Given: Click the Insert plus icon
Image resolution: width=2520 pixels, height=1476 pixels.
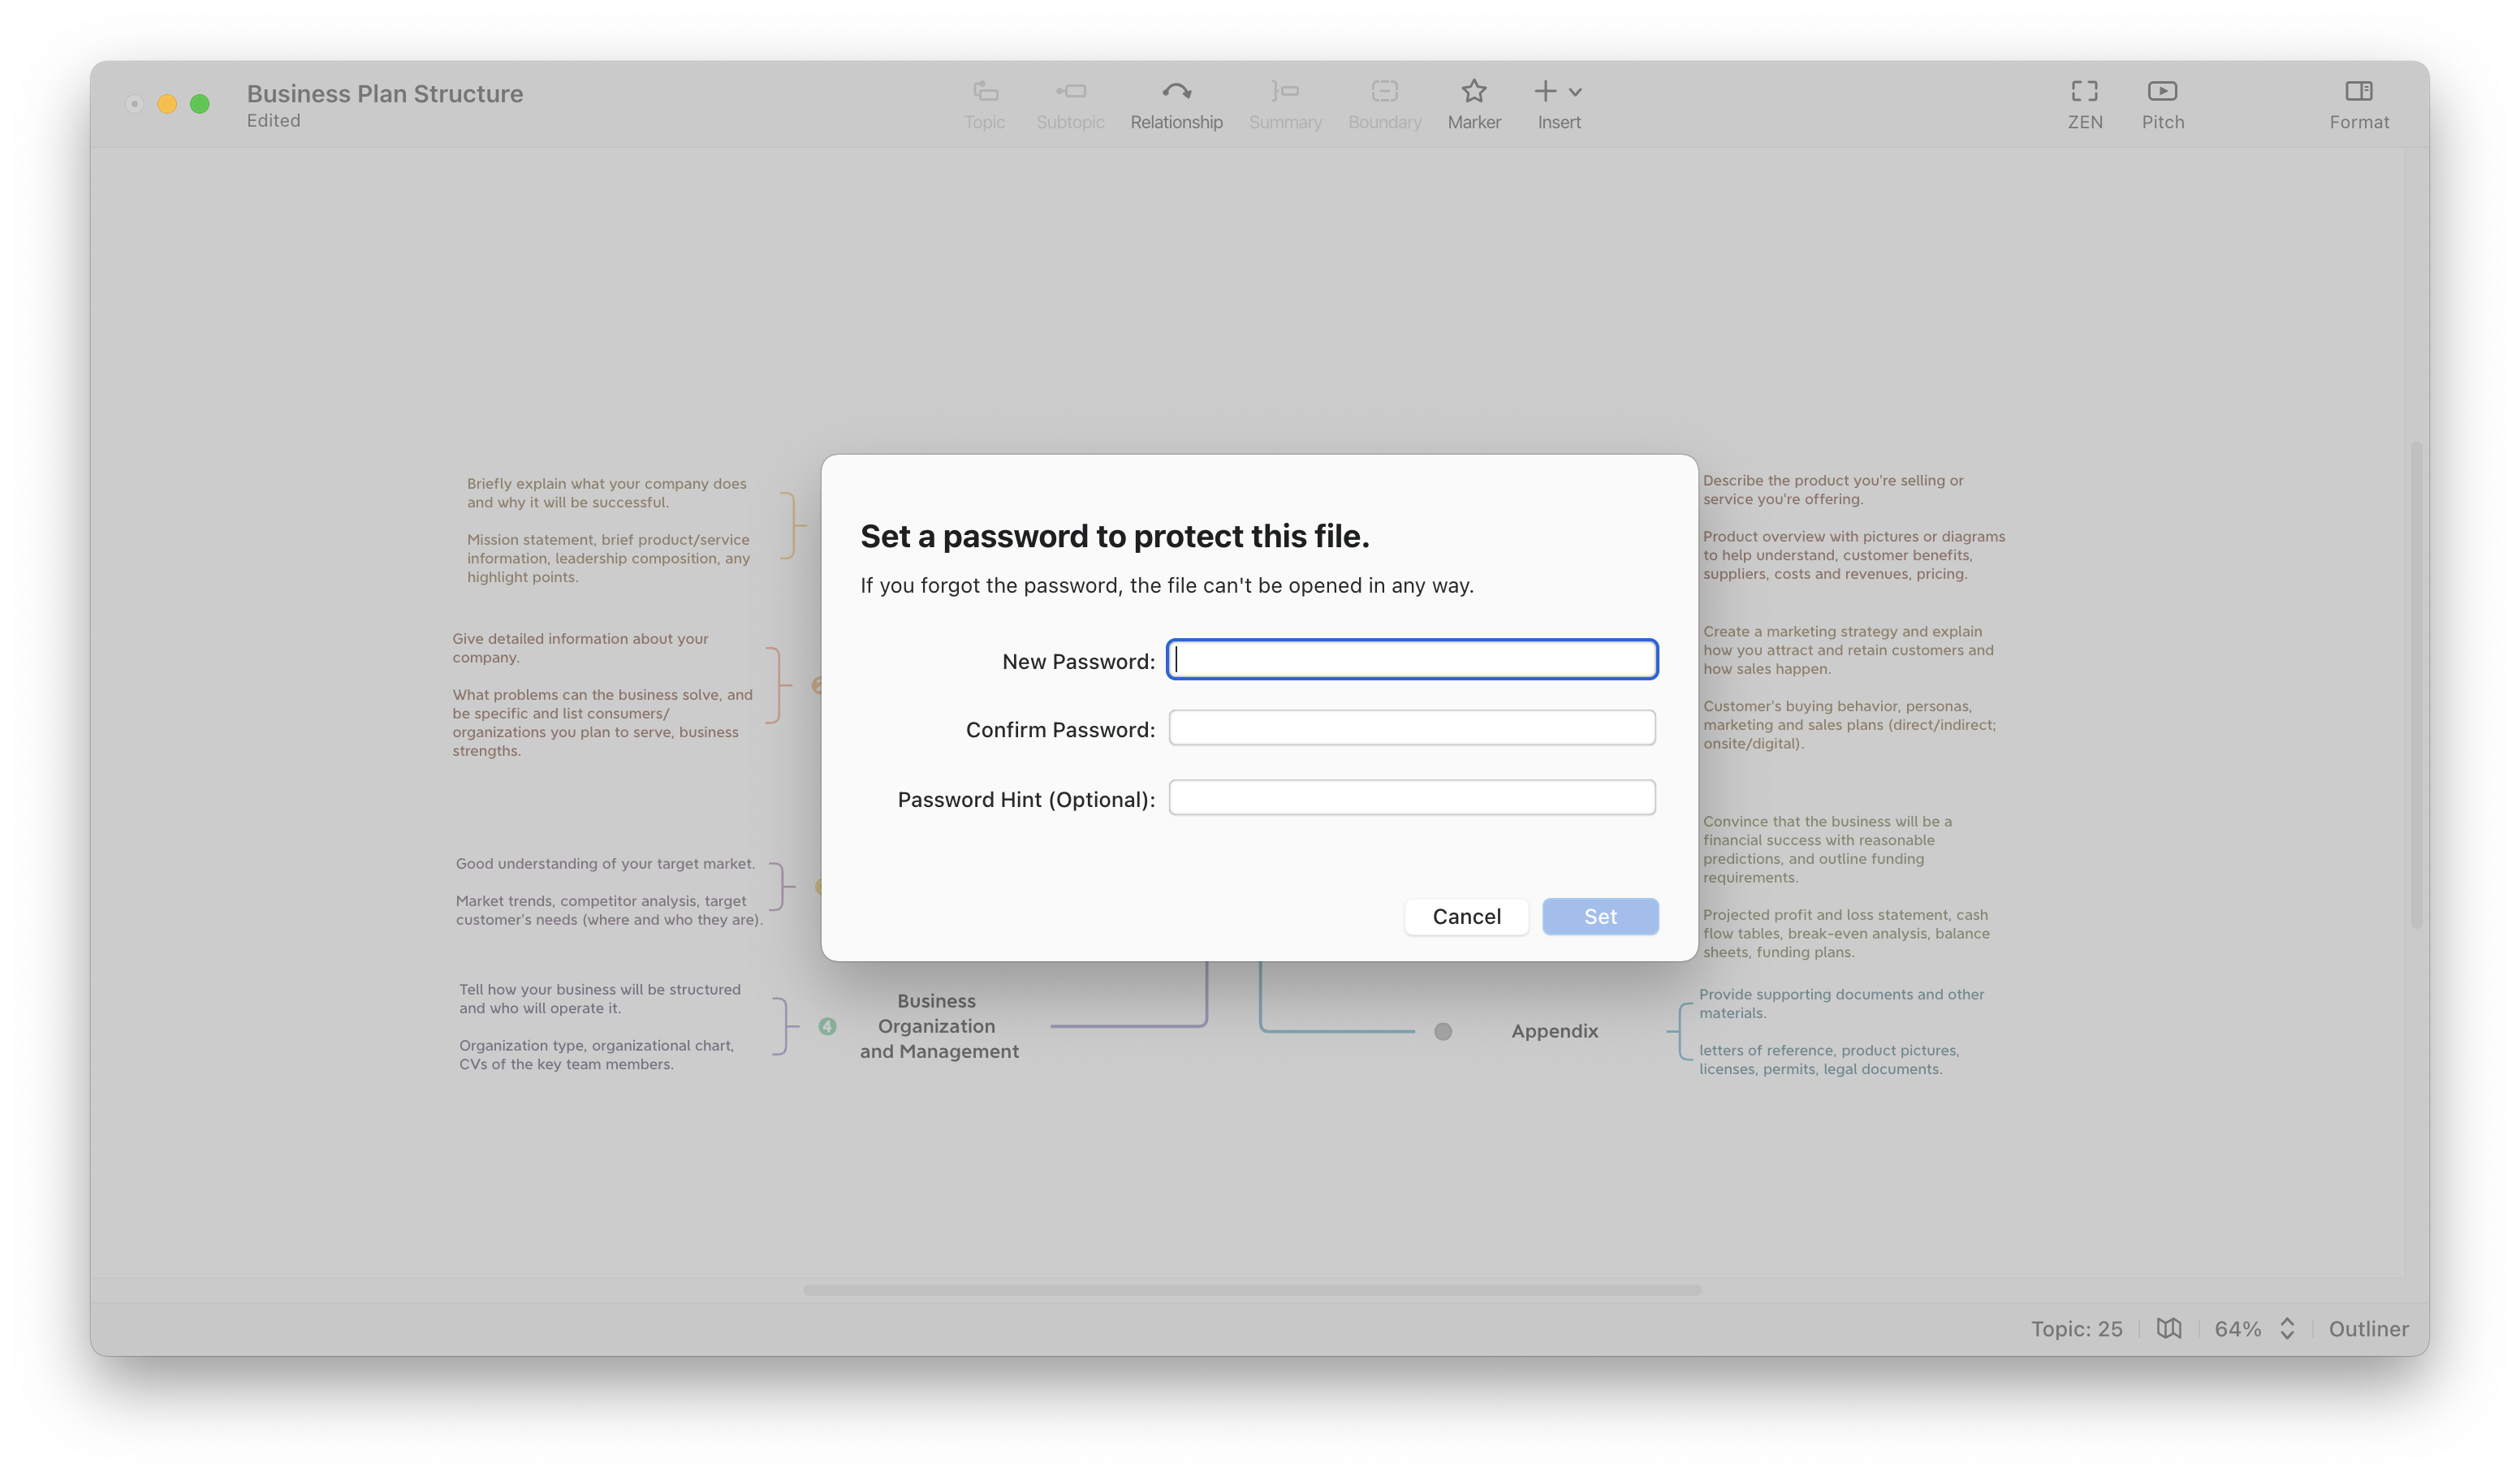Looking at the screenshot, I should (1545, 92).
